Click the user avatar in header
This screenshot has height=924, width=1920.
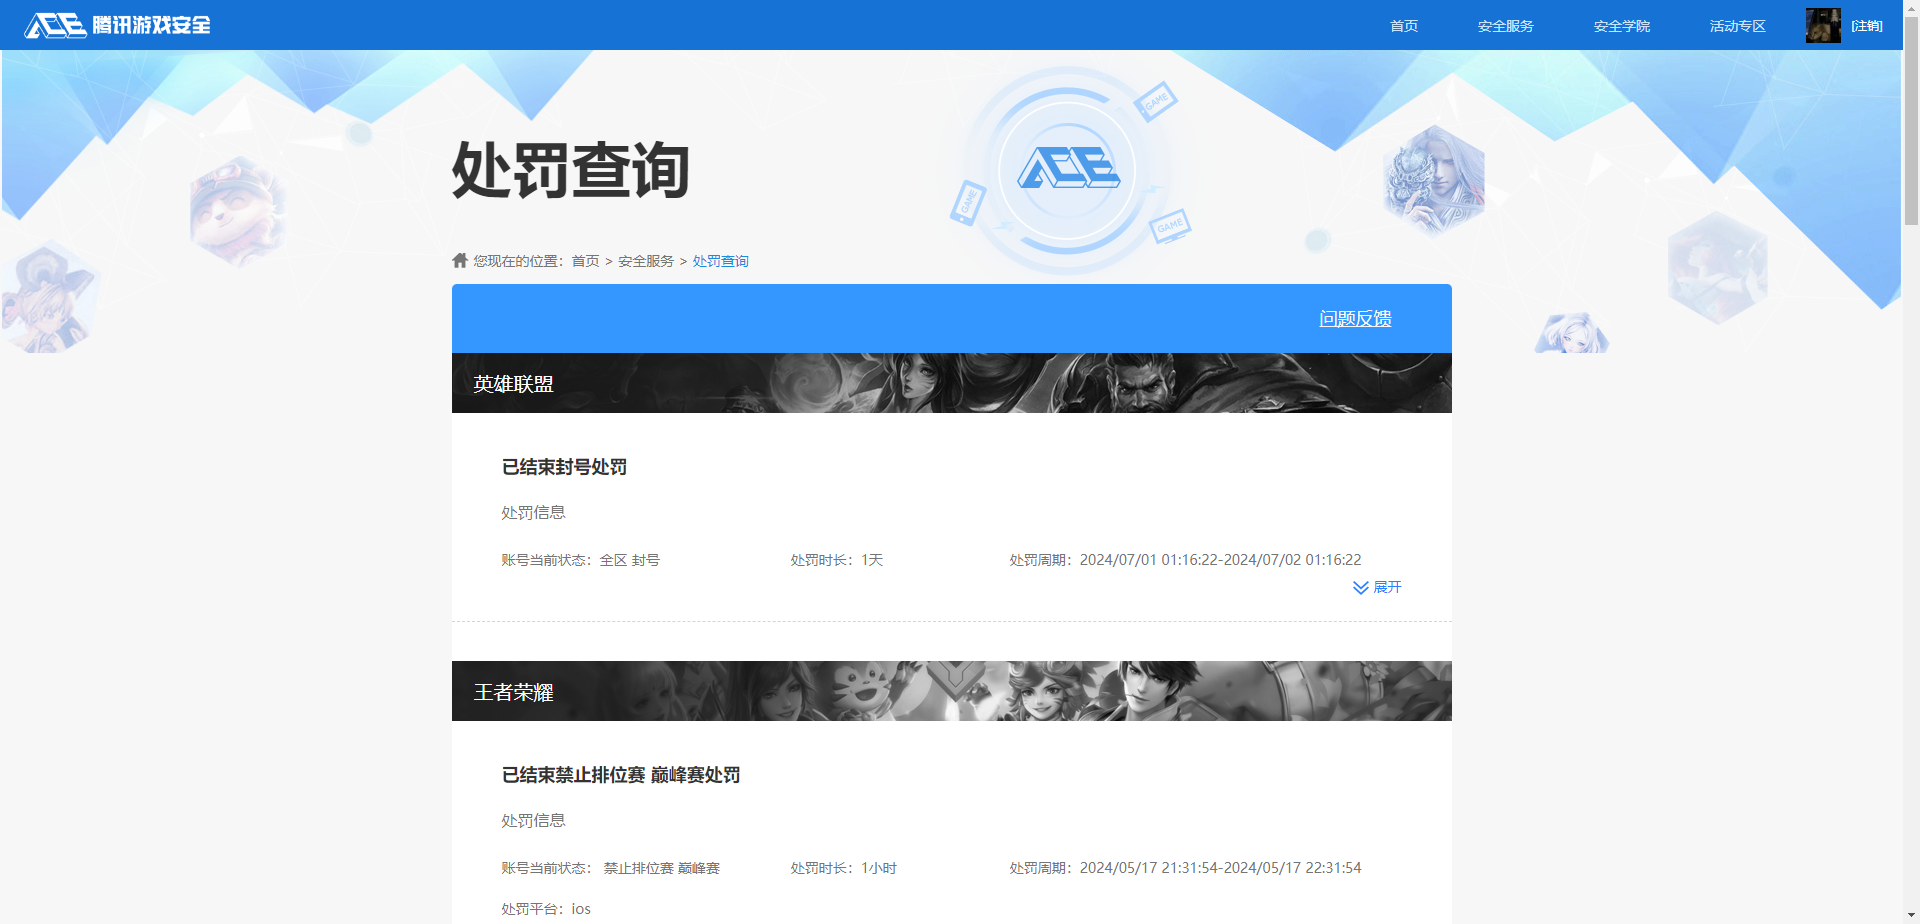[1822, 25]
